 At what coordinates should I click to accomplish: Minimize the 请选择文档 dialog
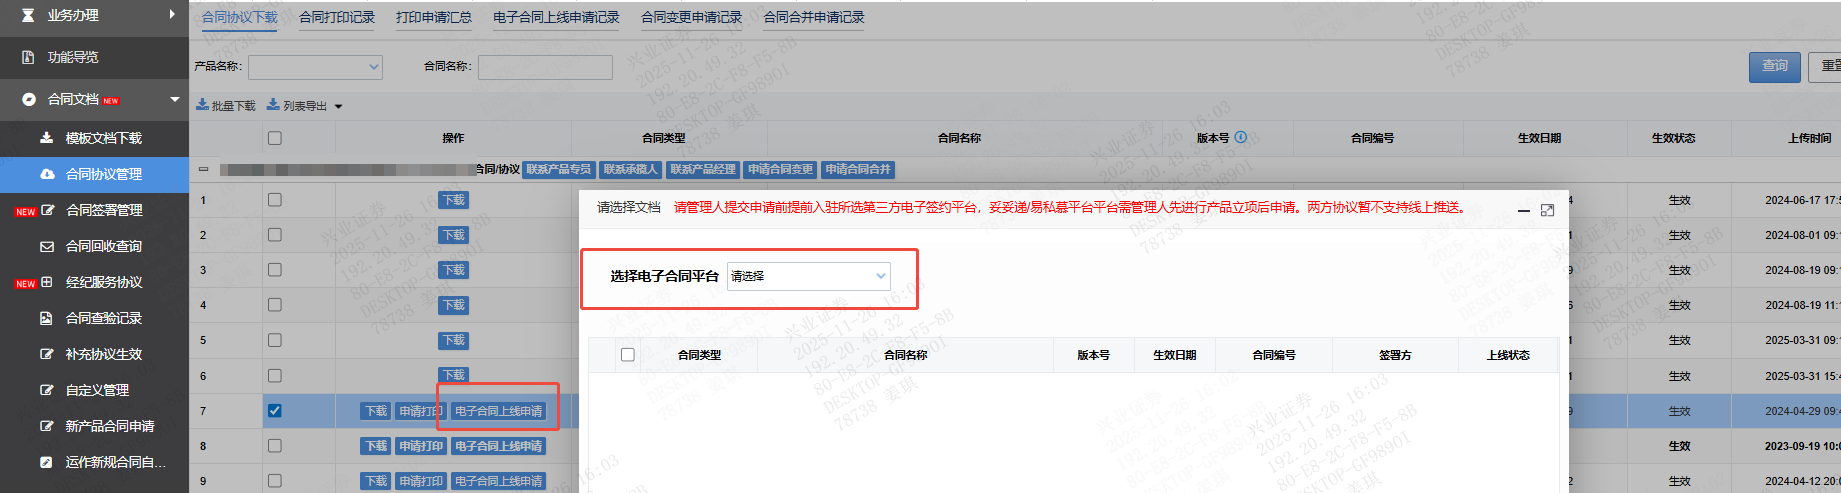[1523, 210]
